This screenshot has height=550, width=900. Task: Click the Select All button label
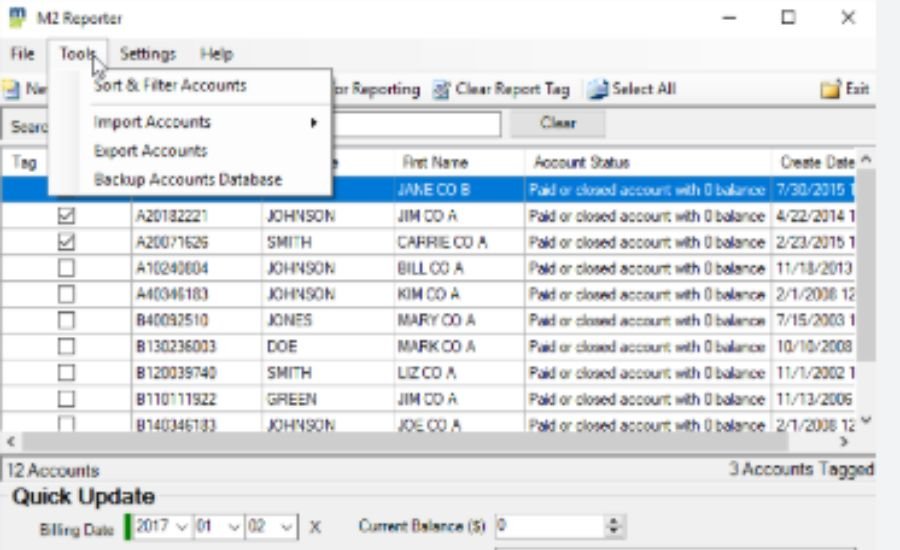(643, 89)
